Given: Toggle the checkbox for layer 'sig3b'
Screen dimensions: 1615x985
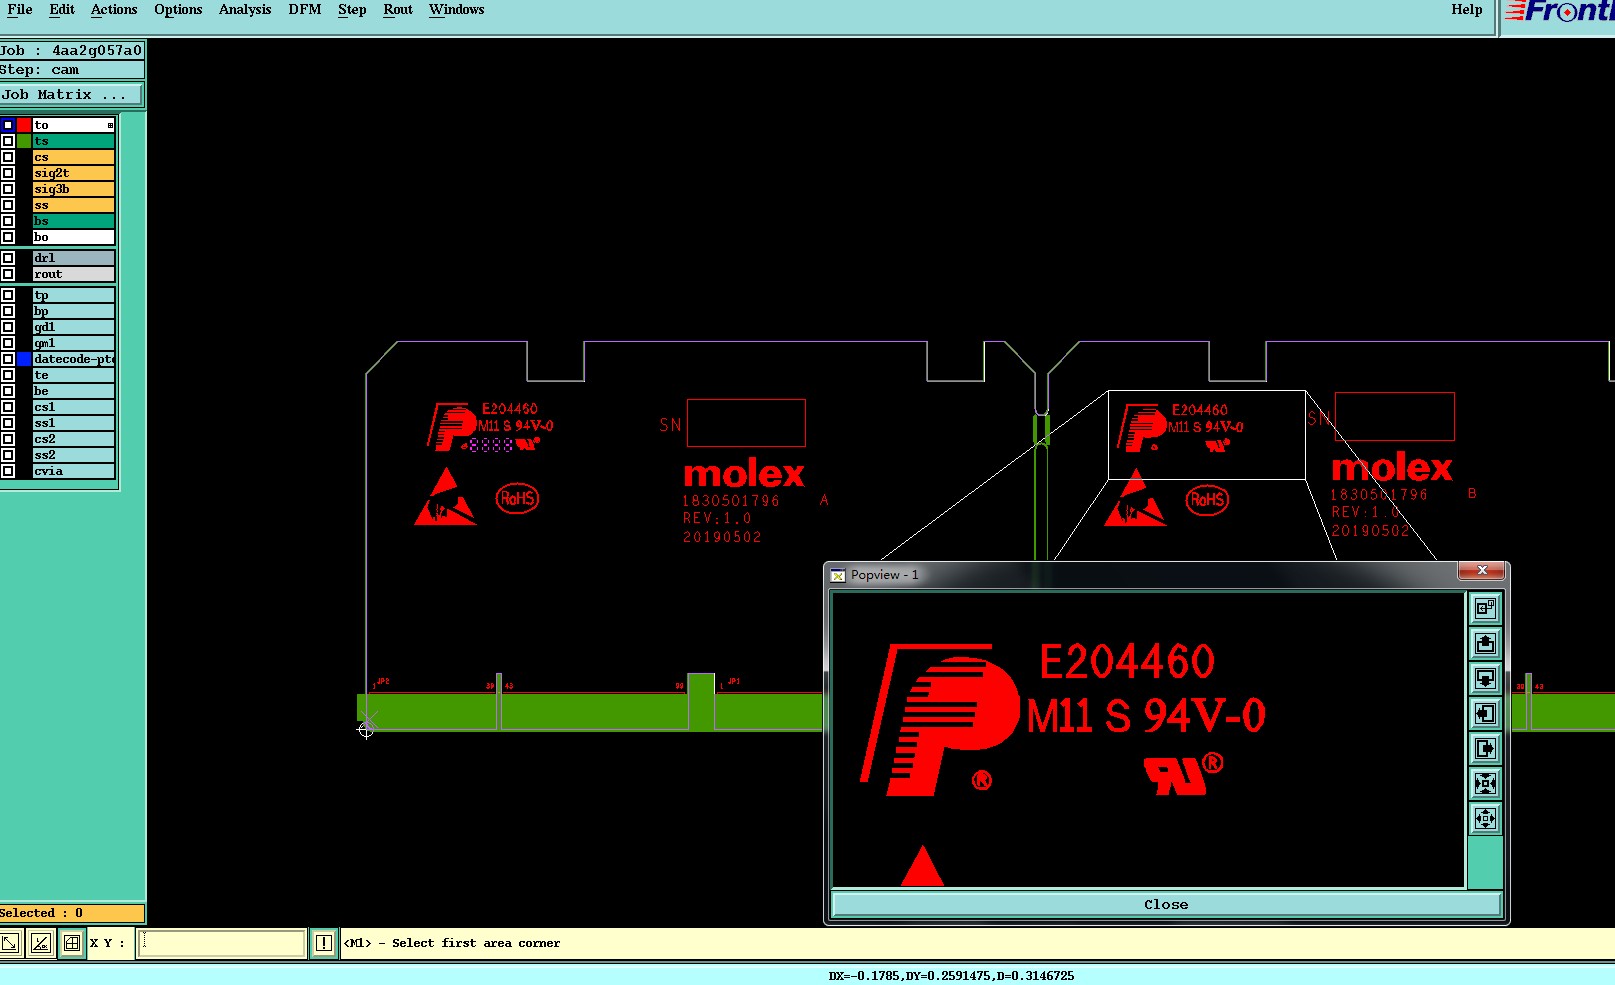Looking at the screenshot, I should click(x=8, y=189).
